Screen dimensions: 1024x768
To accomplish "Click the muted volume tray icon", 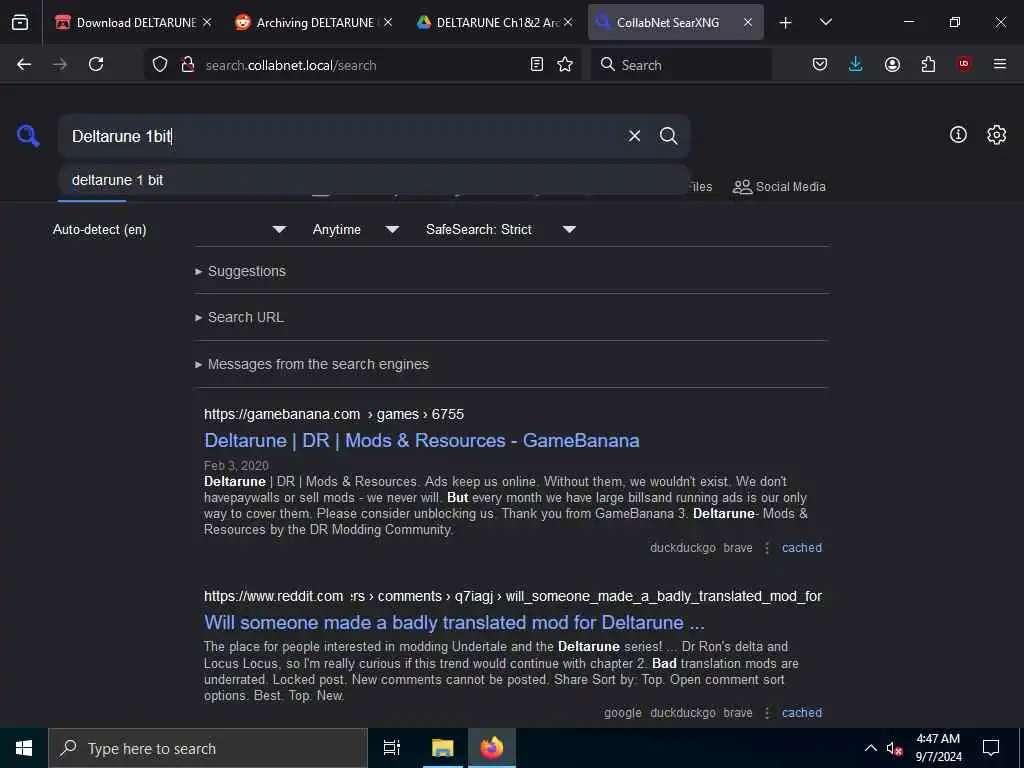I will (x=894, y=748).
